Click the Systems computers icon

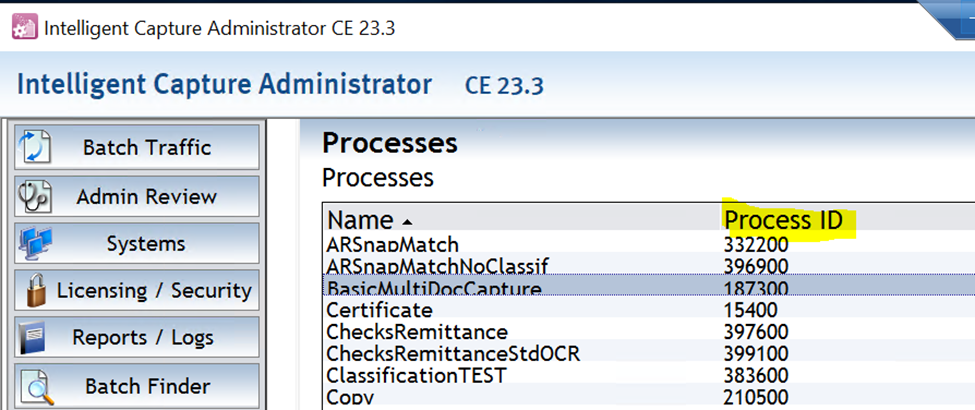click(x=35, y=243)
